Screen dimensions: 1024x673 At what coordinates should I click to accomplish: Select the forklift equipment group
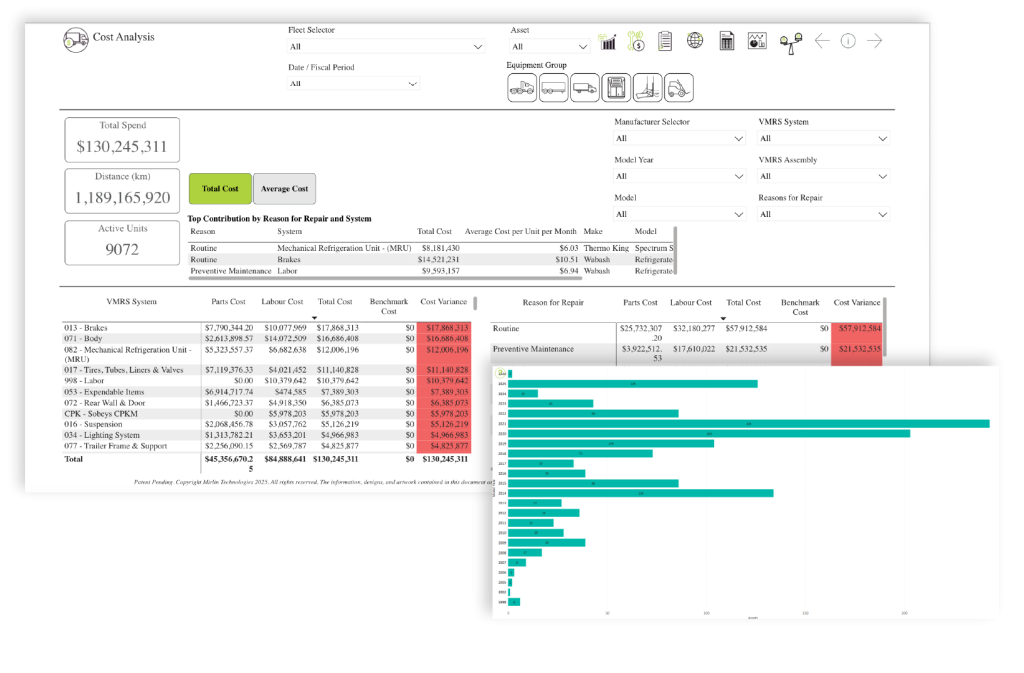[x=678, y=88]
